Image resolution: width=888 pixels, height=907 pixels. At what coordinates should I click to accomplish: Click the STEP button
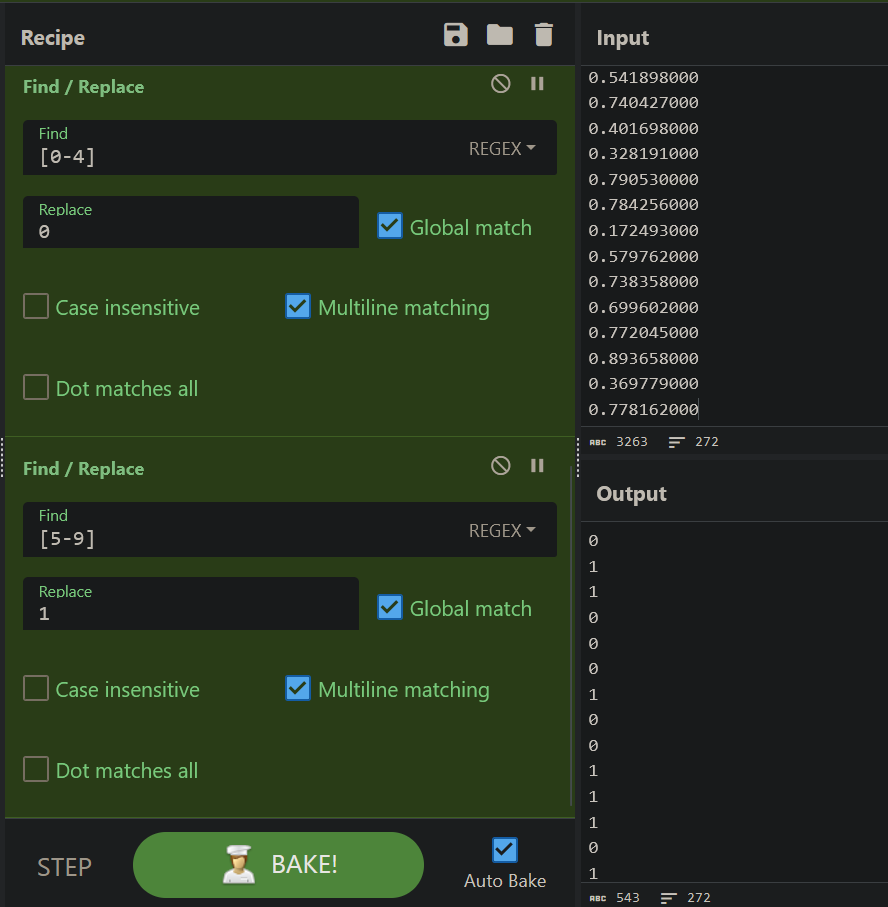[x=64, y=867]
